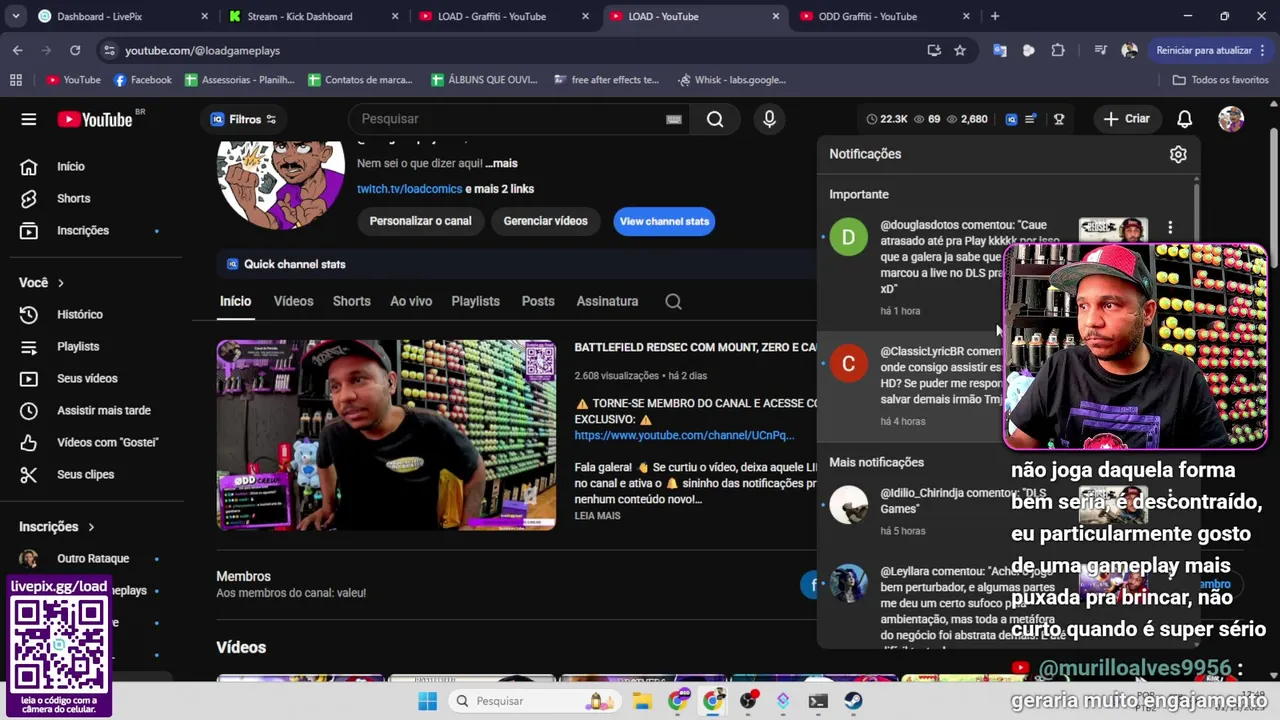Image resolution: width=1280 pixels, height=720 pixels.
Task: Open notification settings gear
Action: [1178, 154]
